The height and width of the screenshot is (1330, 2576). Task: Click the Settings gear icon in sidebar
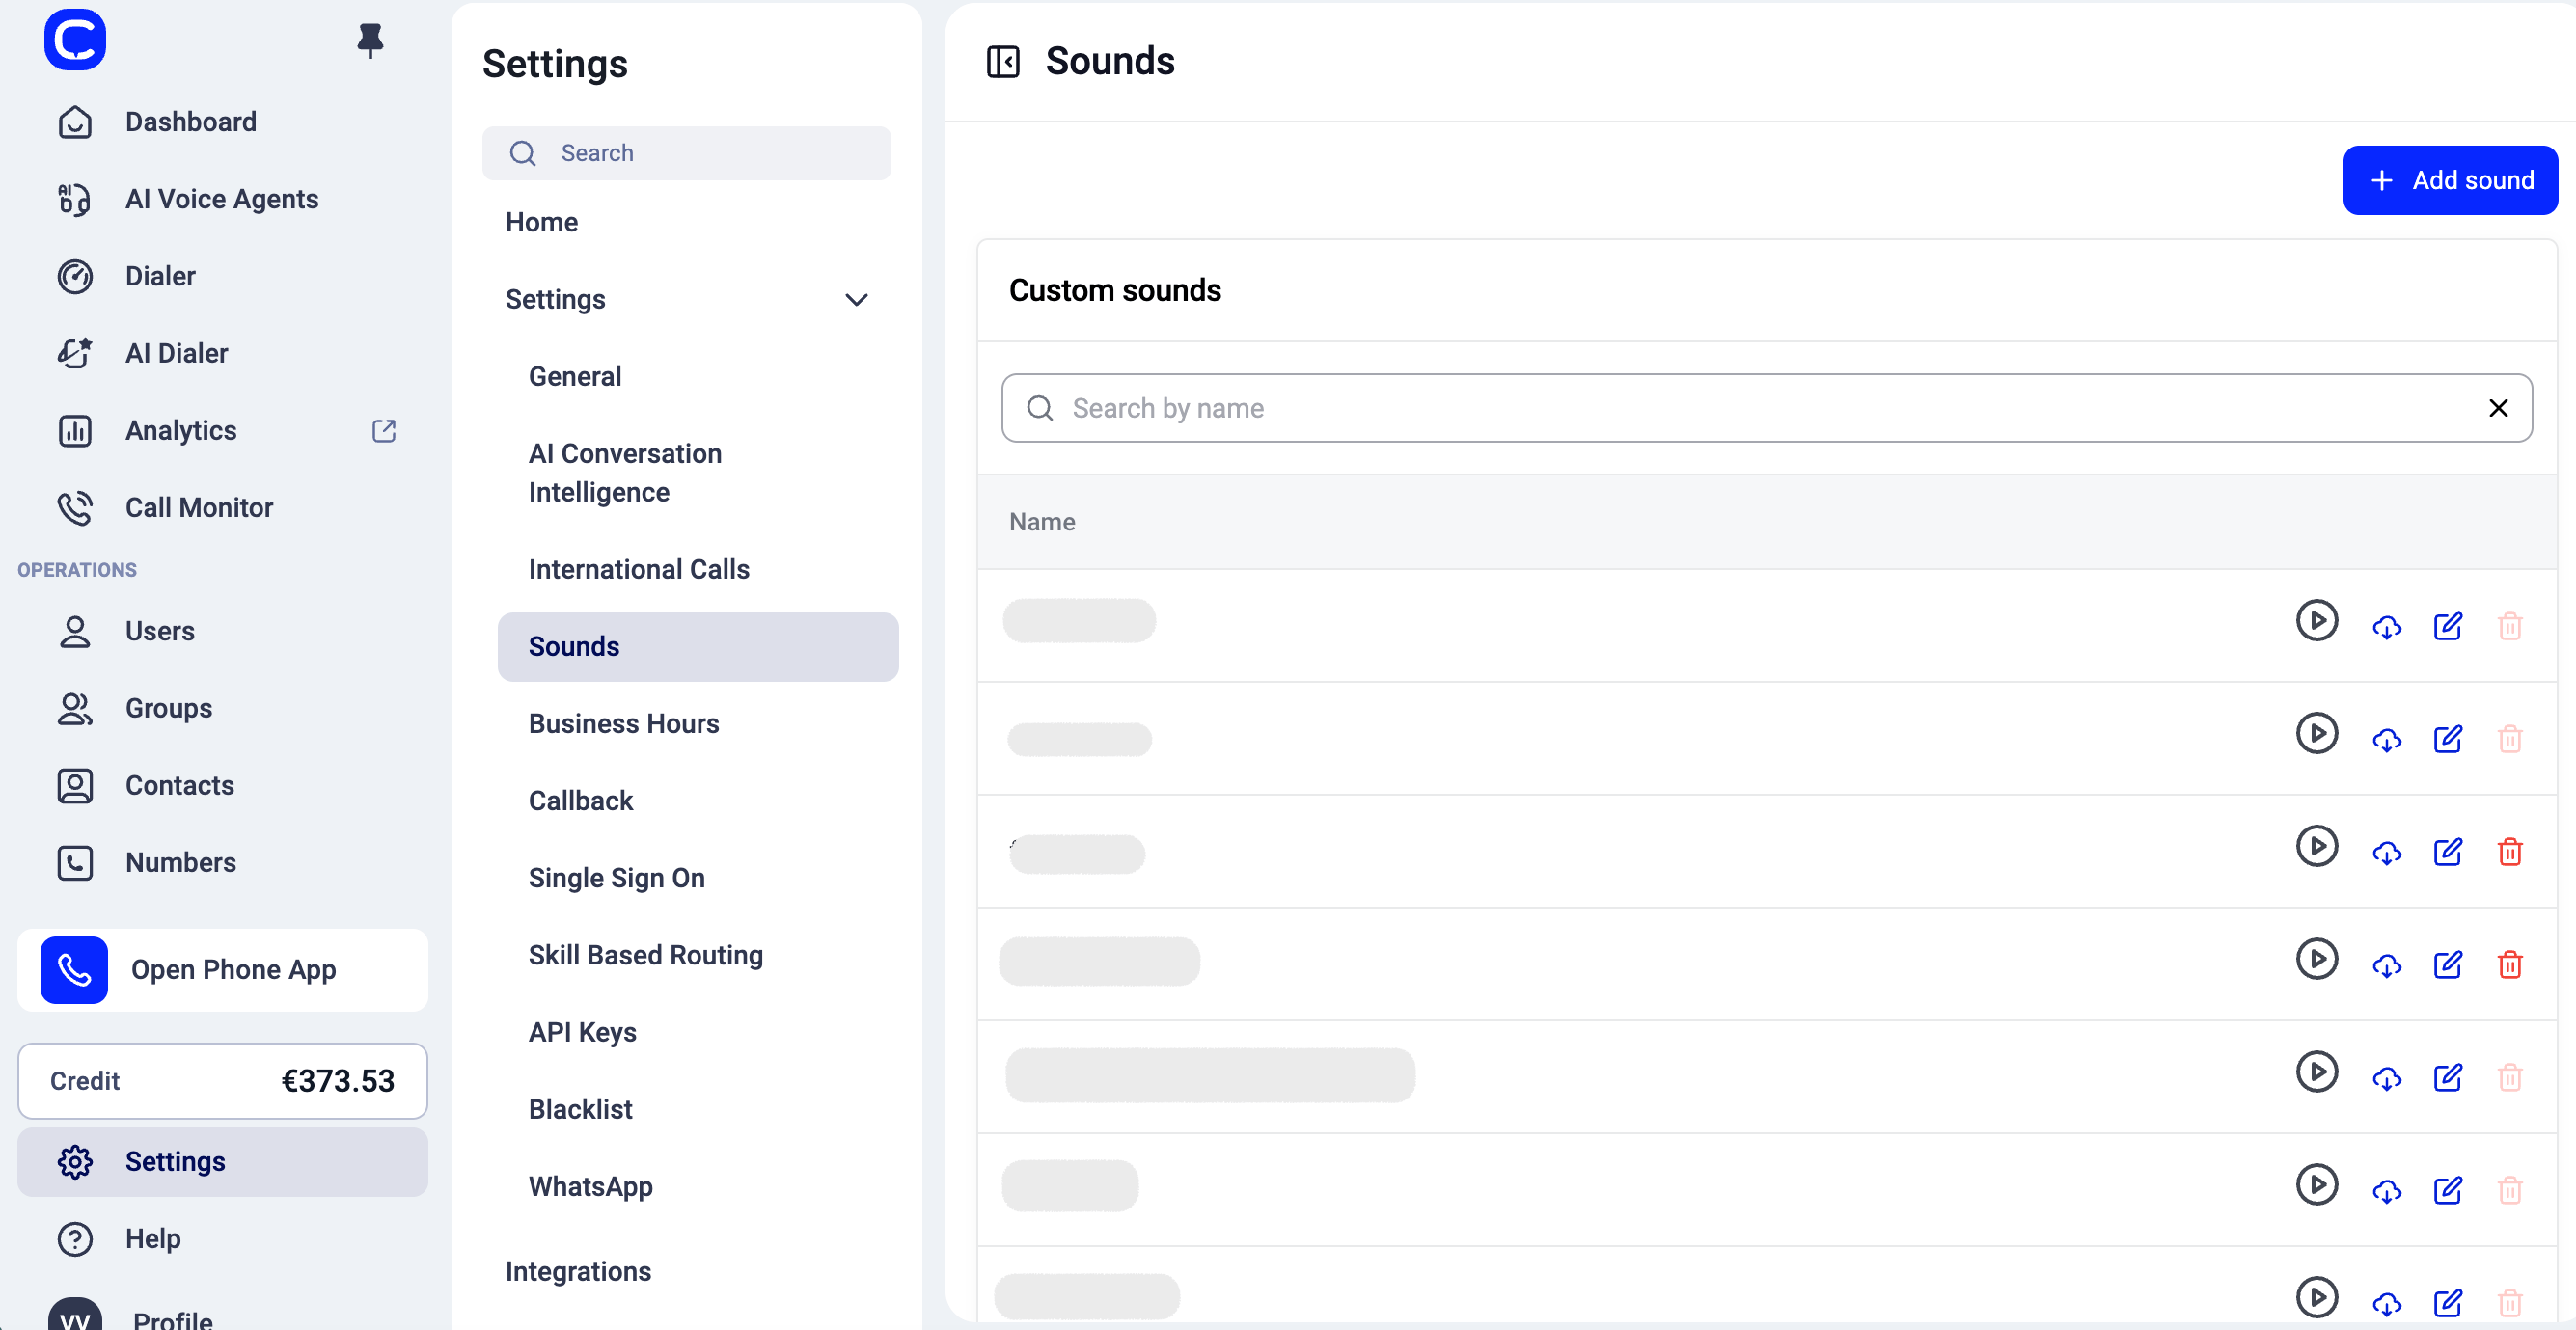pyautogui.click(x=75, y=1162)
